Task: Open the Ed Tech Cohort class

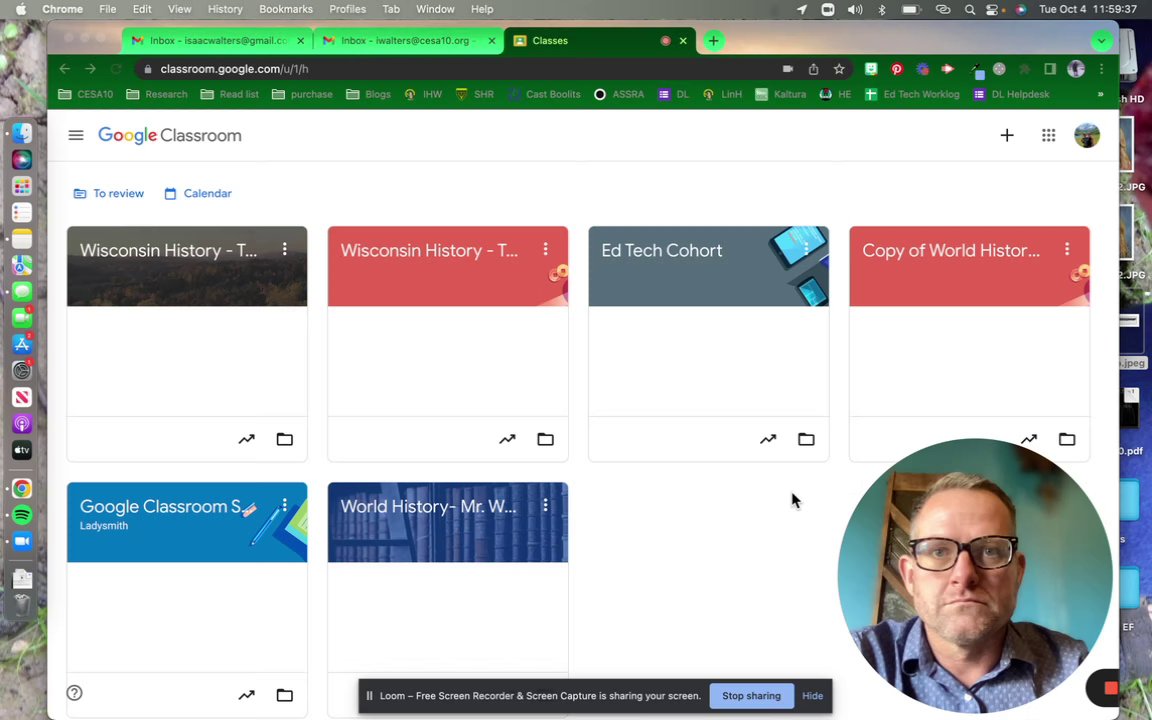Action: point(661,251)
